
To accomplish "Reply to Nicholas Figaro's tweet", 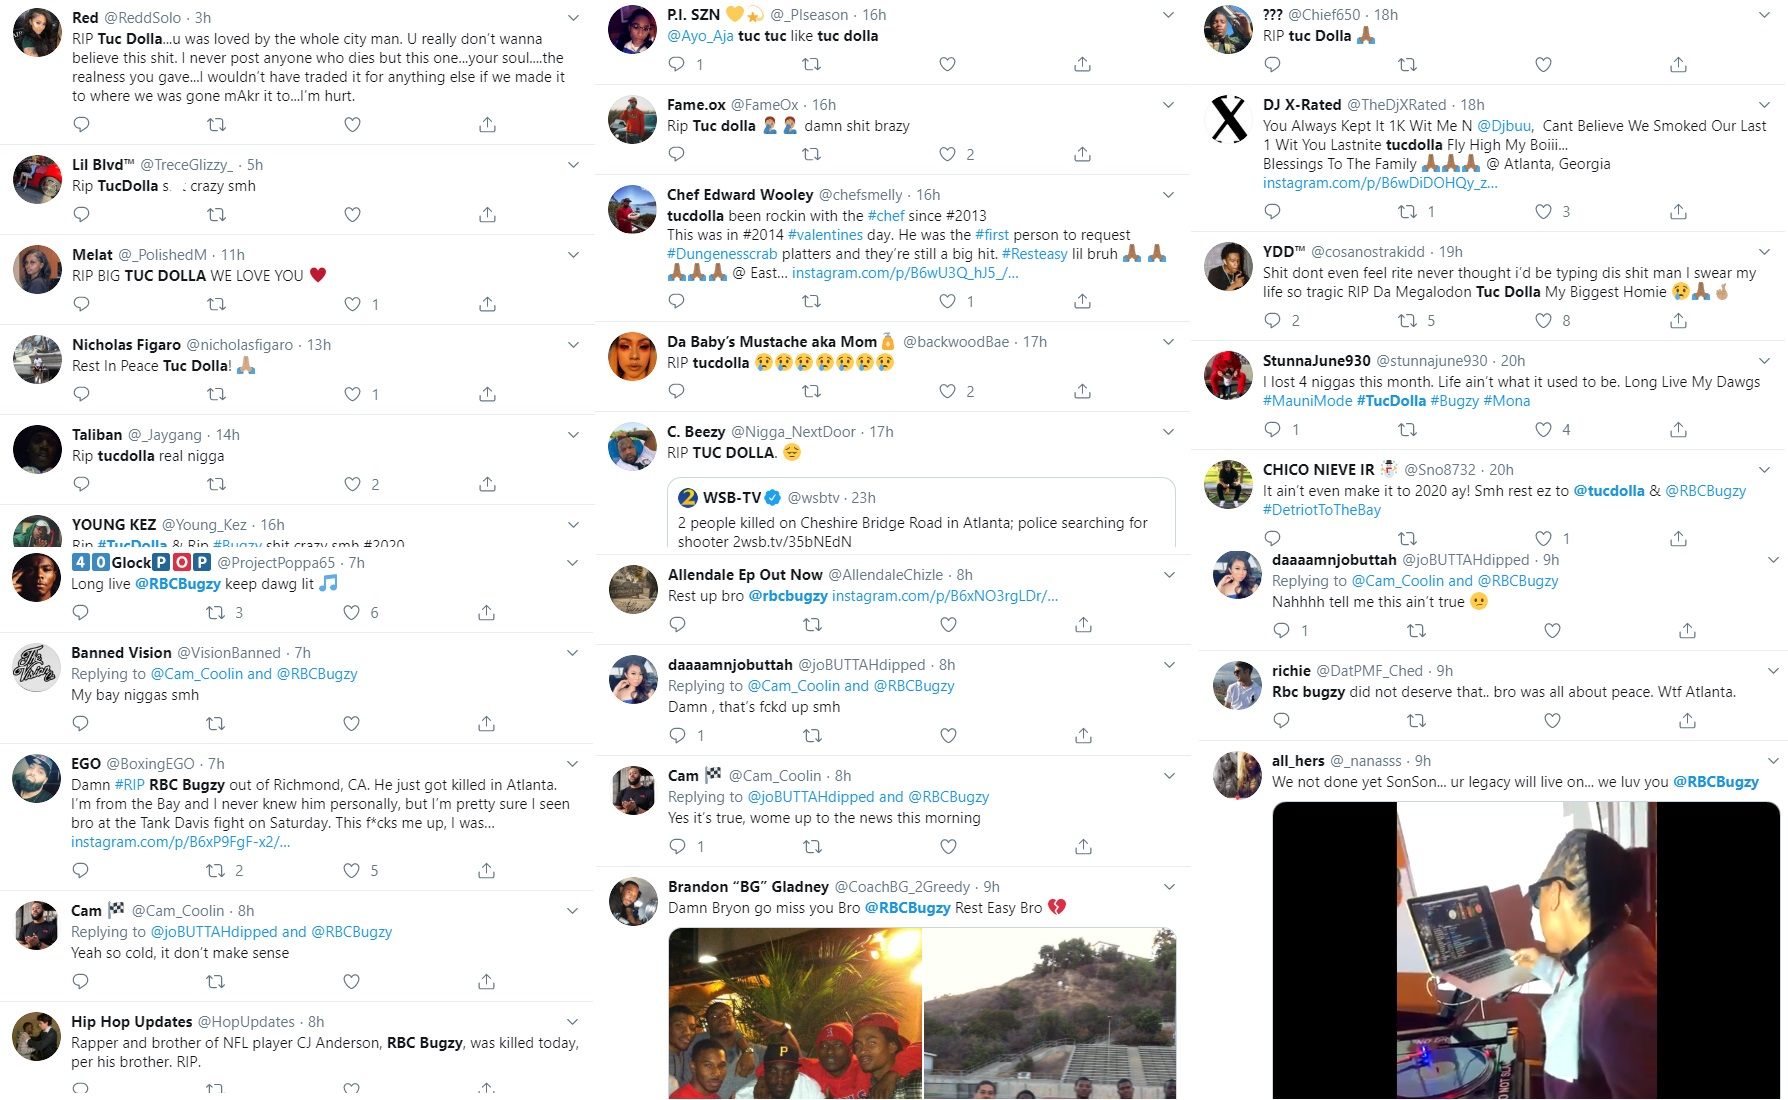I will click(82, 394).
